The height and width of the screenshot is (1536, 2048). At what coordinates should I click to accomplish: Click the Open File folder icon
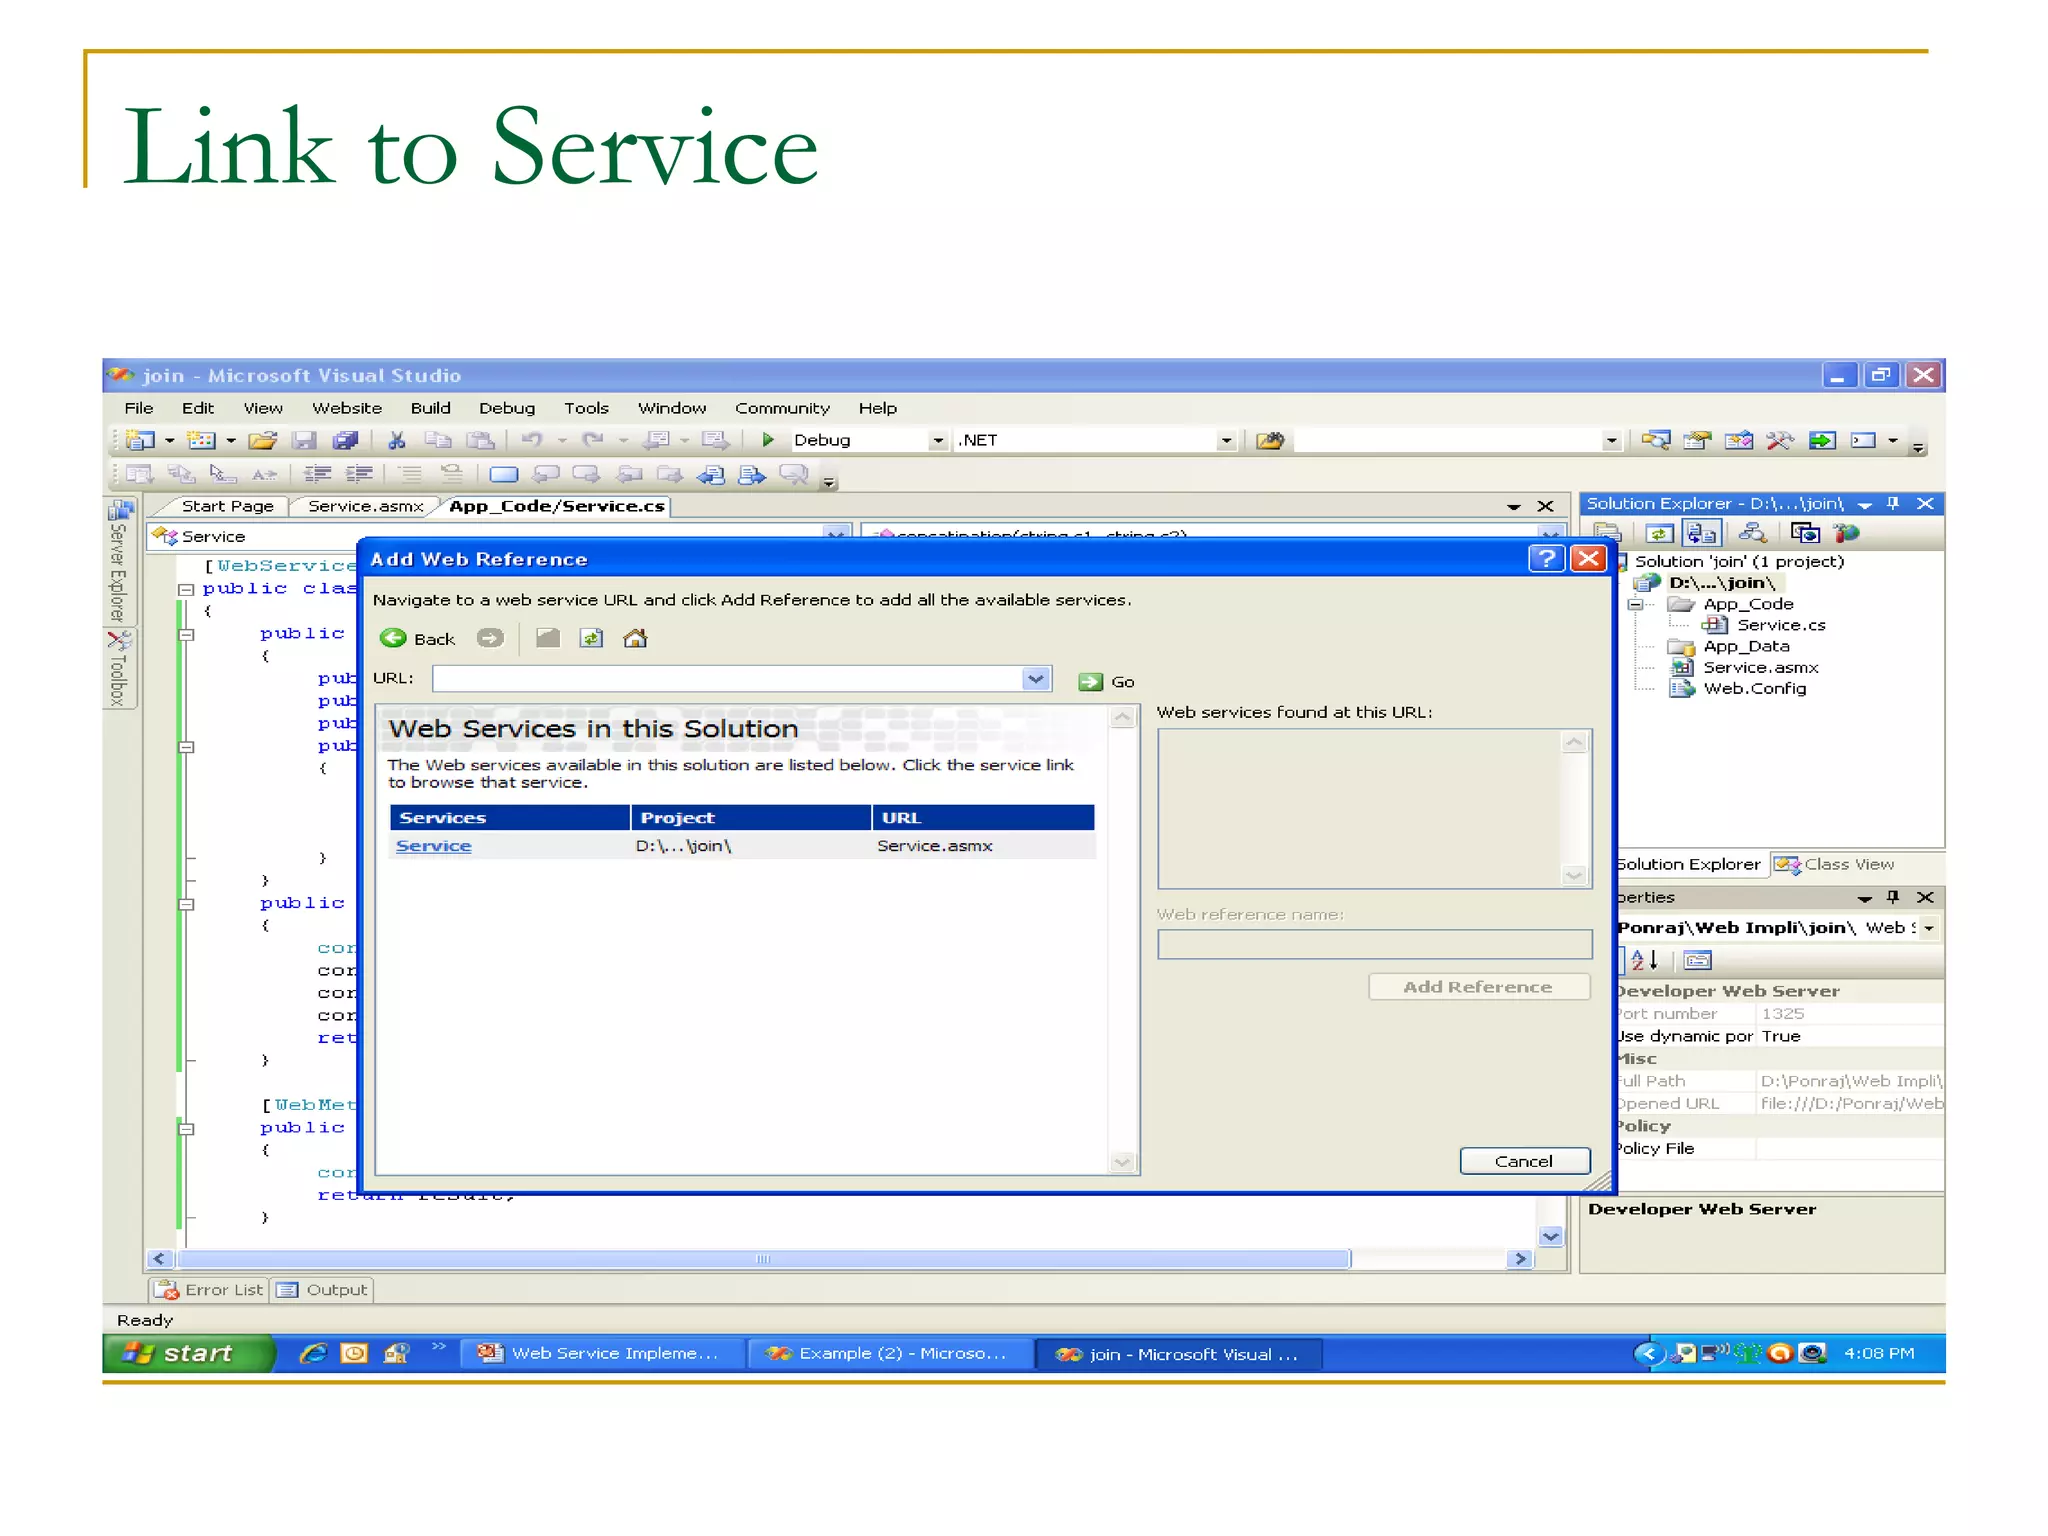(x=263, y=441)
